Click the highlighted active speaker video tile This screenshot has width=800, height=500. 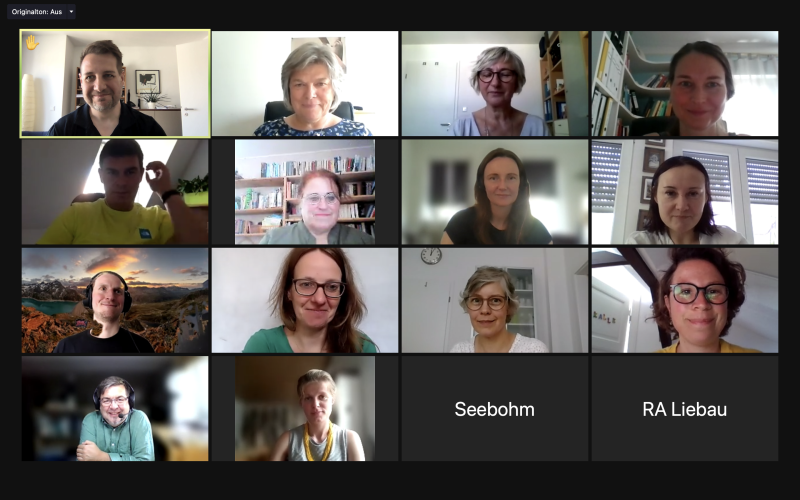pos(115,84)
